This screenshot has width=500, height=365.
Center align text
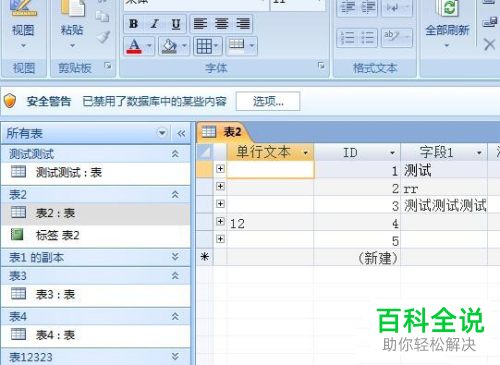(222, 24)
